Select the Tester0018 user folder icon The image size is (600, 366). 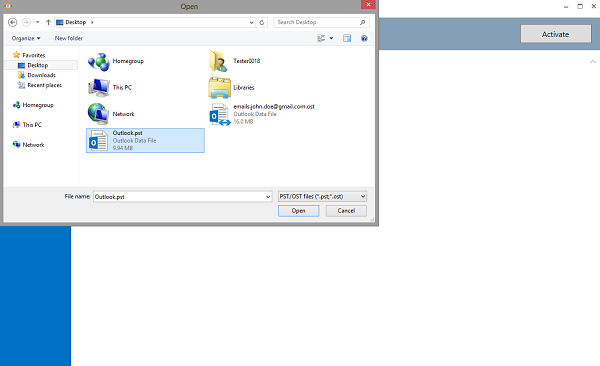pos(219,61)
